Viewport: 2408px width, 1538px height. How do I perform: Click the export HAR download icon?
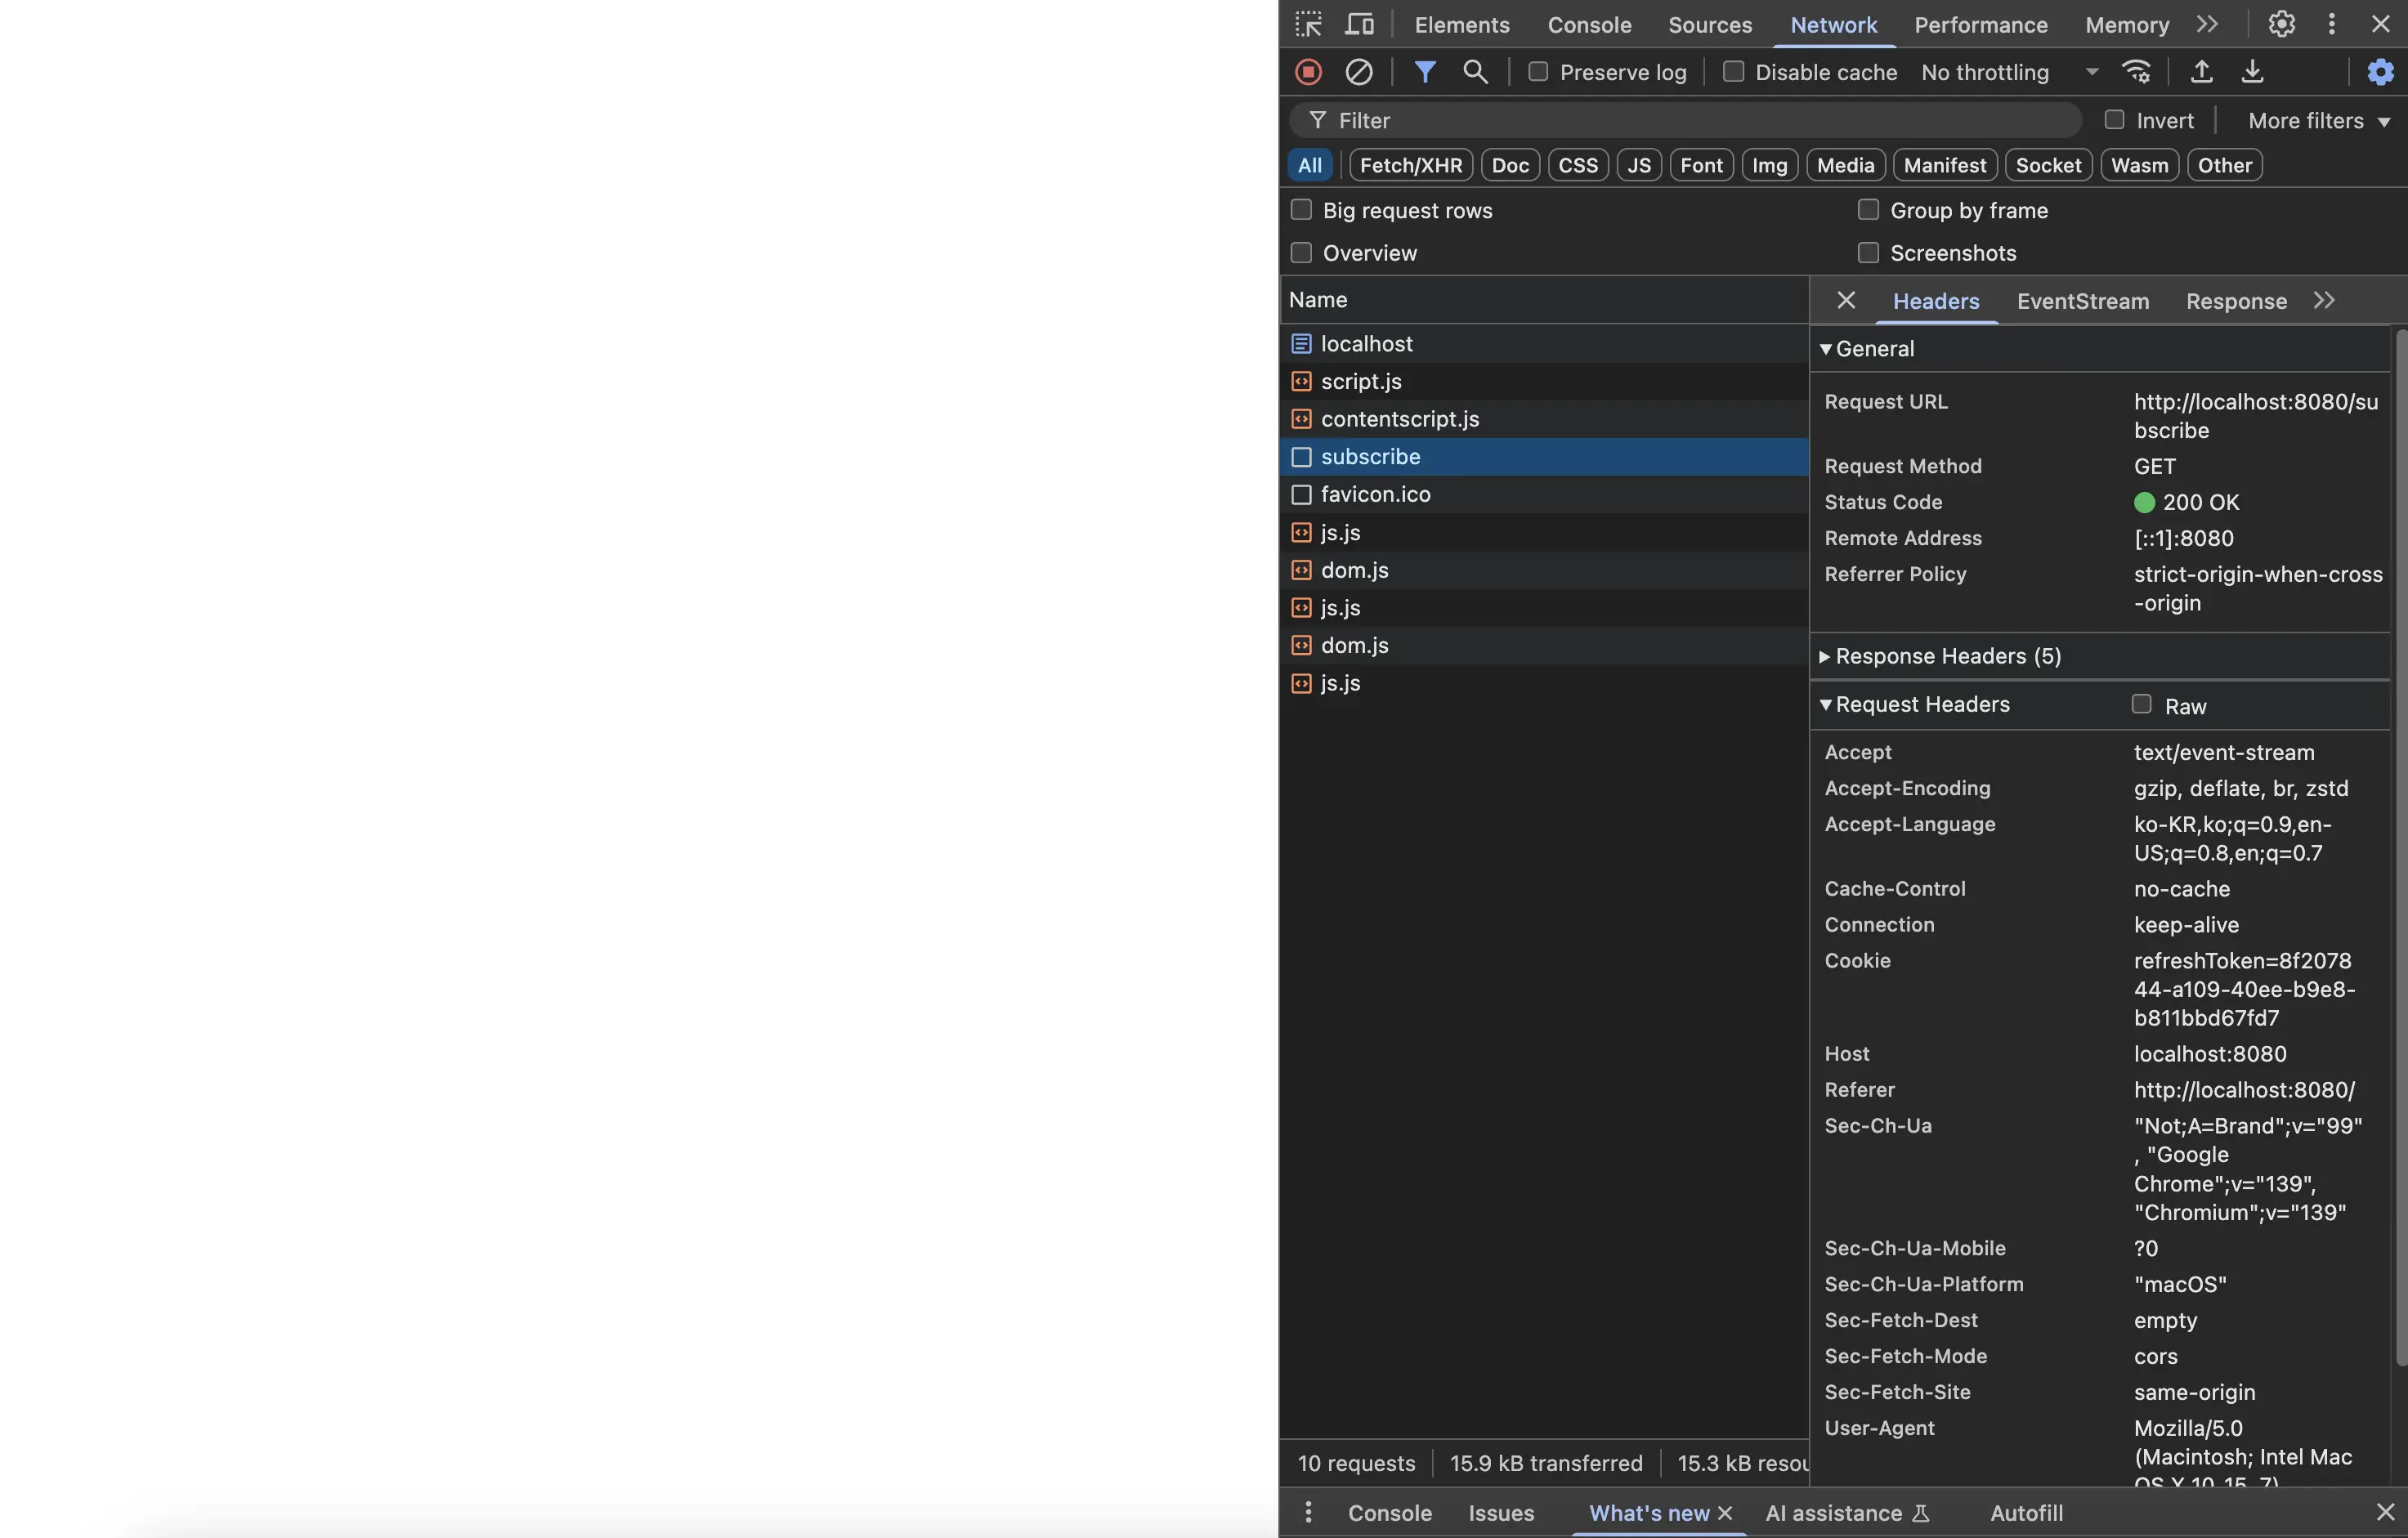[x=2252, y=72]
